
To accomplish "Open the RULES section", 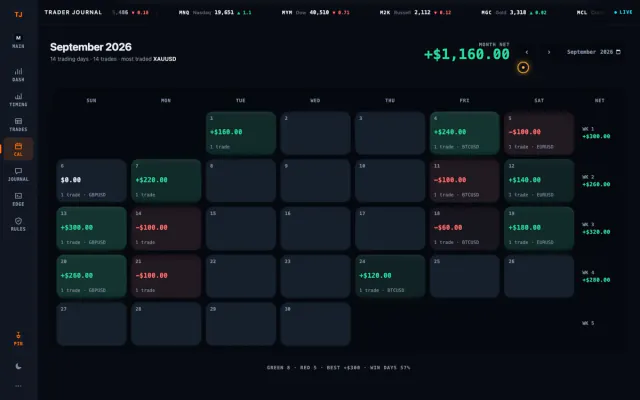I will pyautogui.click(x=18, y=224).
